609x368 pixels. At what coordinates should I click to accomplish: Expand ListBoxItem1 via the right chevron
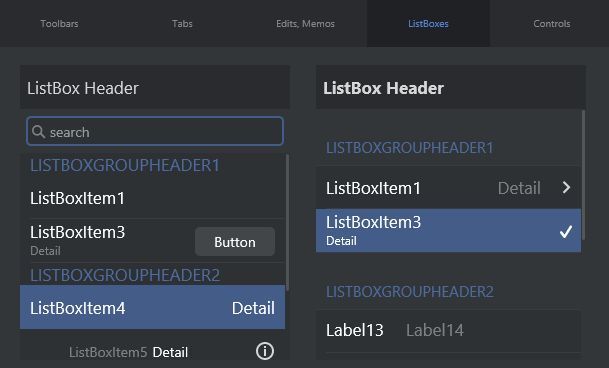pyautogui.click(x=567, y=188)
